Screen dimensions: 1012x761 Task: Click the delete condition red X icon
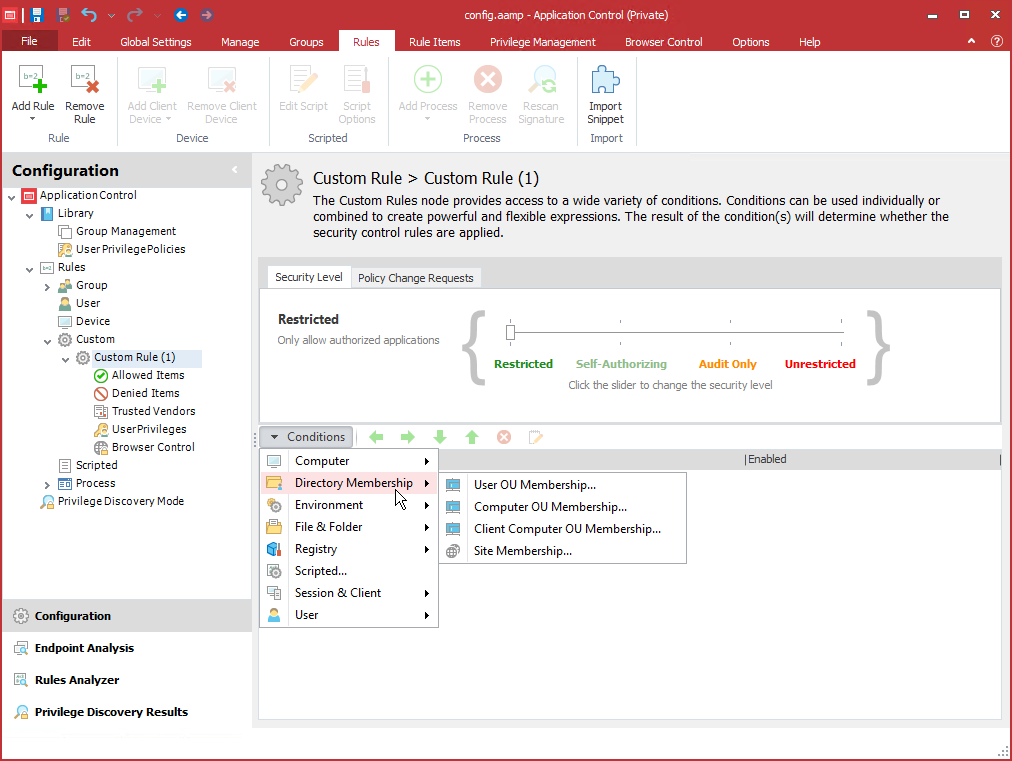click(504, 438)
